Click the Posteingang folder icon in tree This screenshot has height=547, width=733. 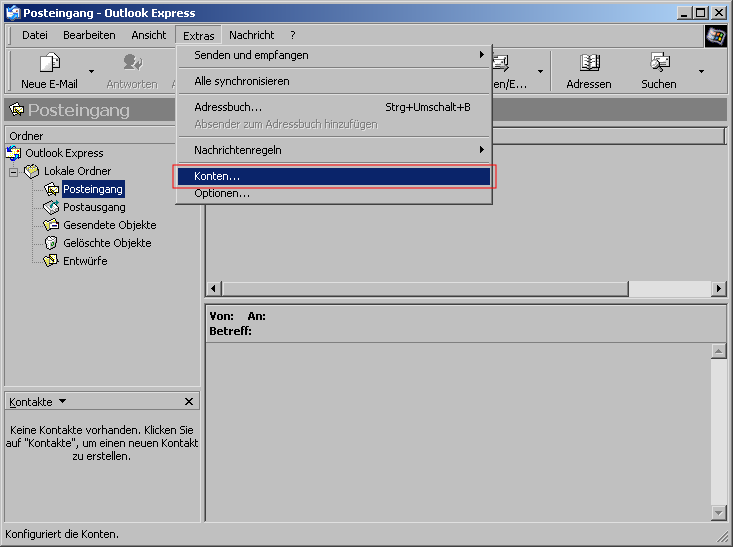pos(51,189)
